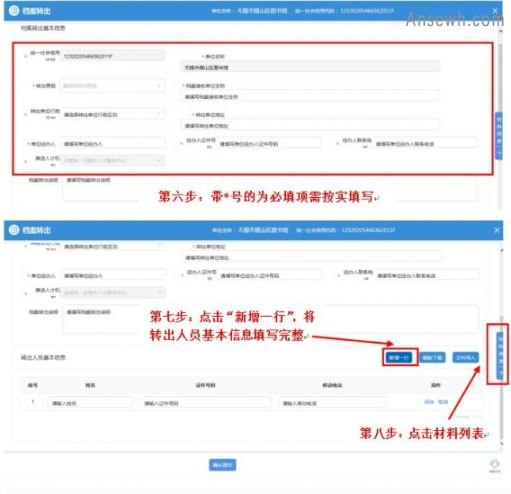Screen dimensions: 511x494
Task: Expand the 转往单位行政区划 dropdown in the step-six form
Action: point(113,114)
